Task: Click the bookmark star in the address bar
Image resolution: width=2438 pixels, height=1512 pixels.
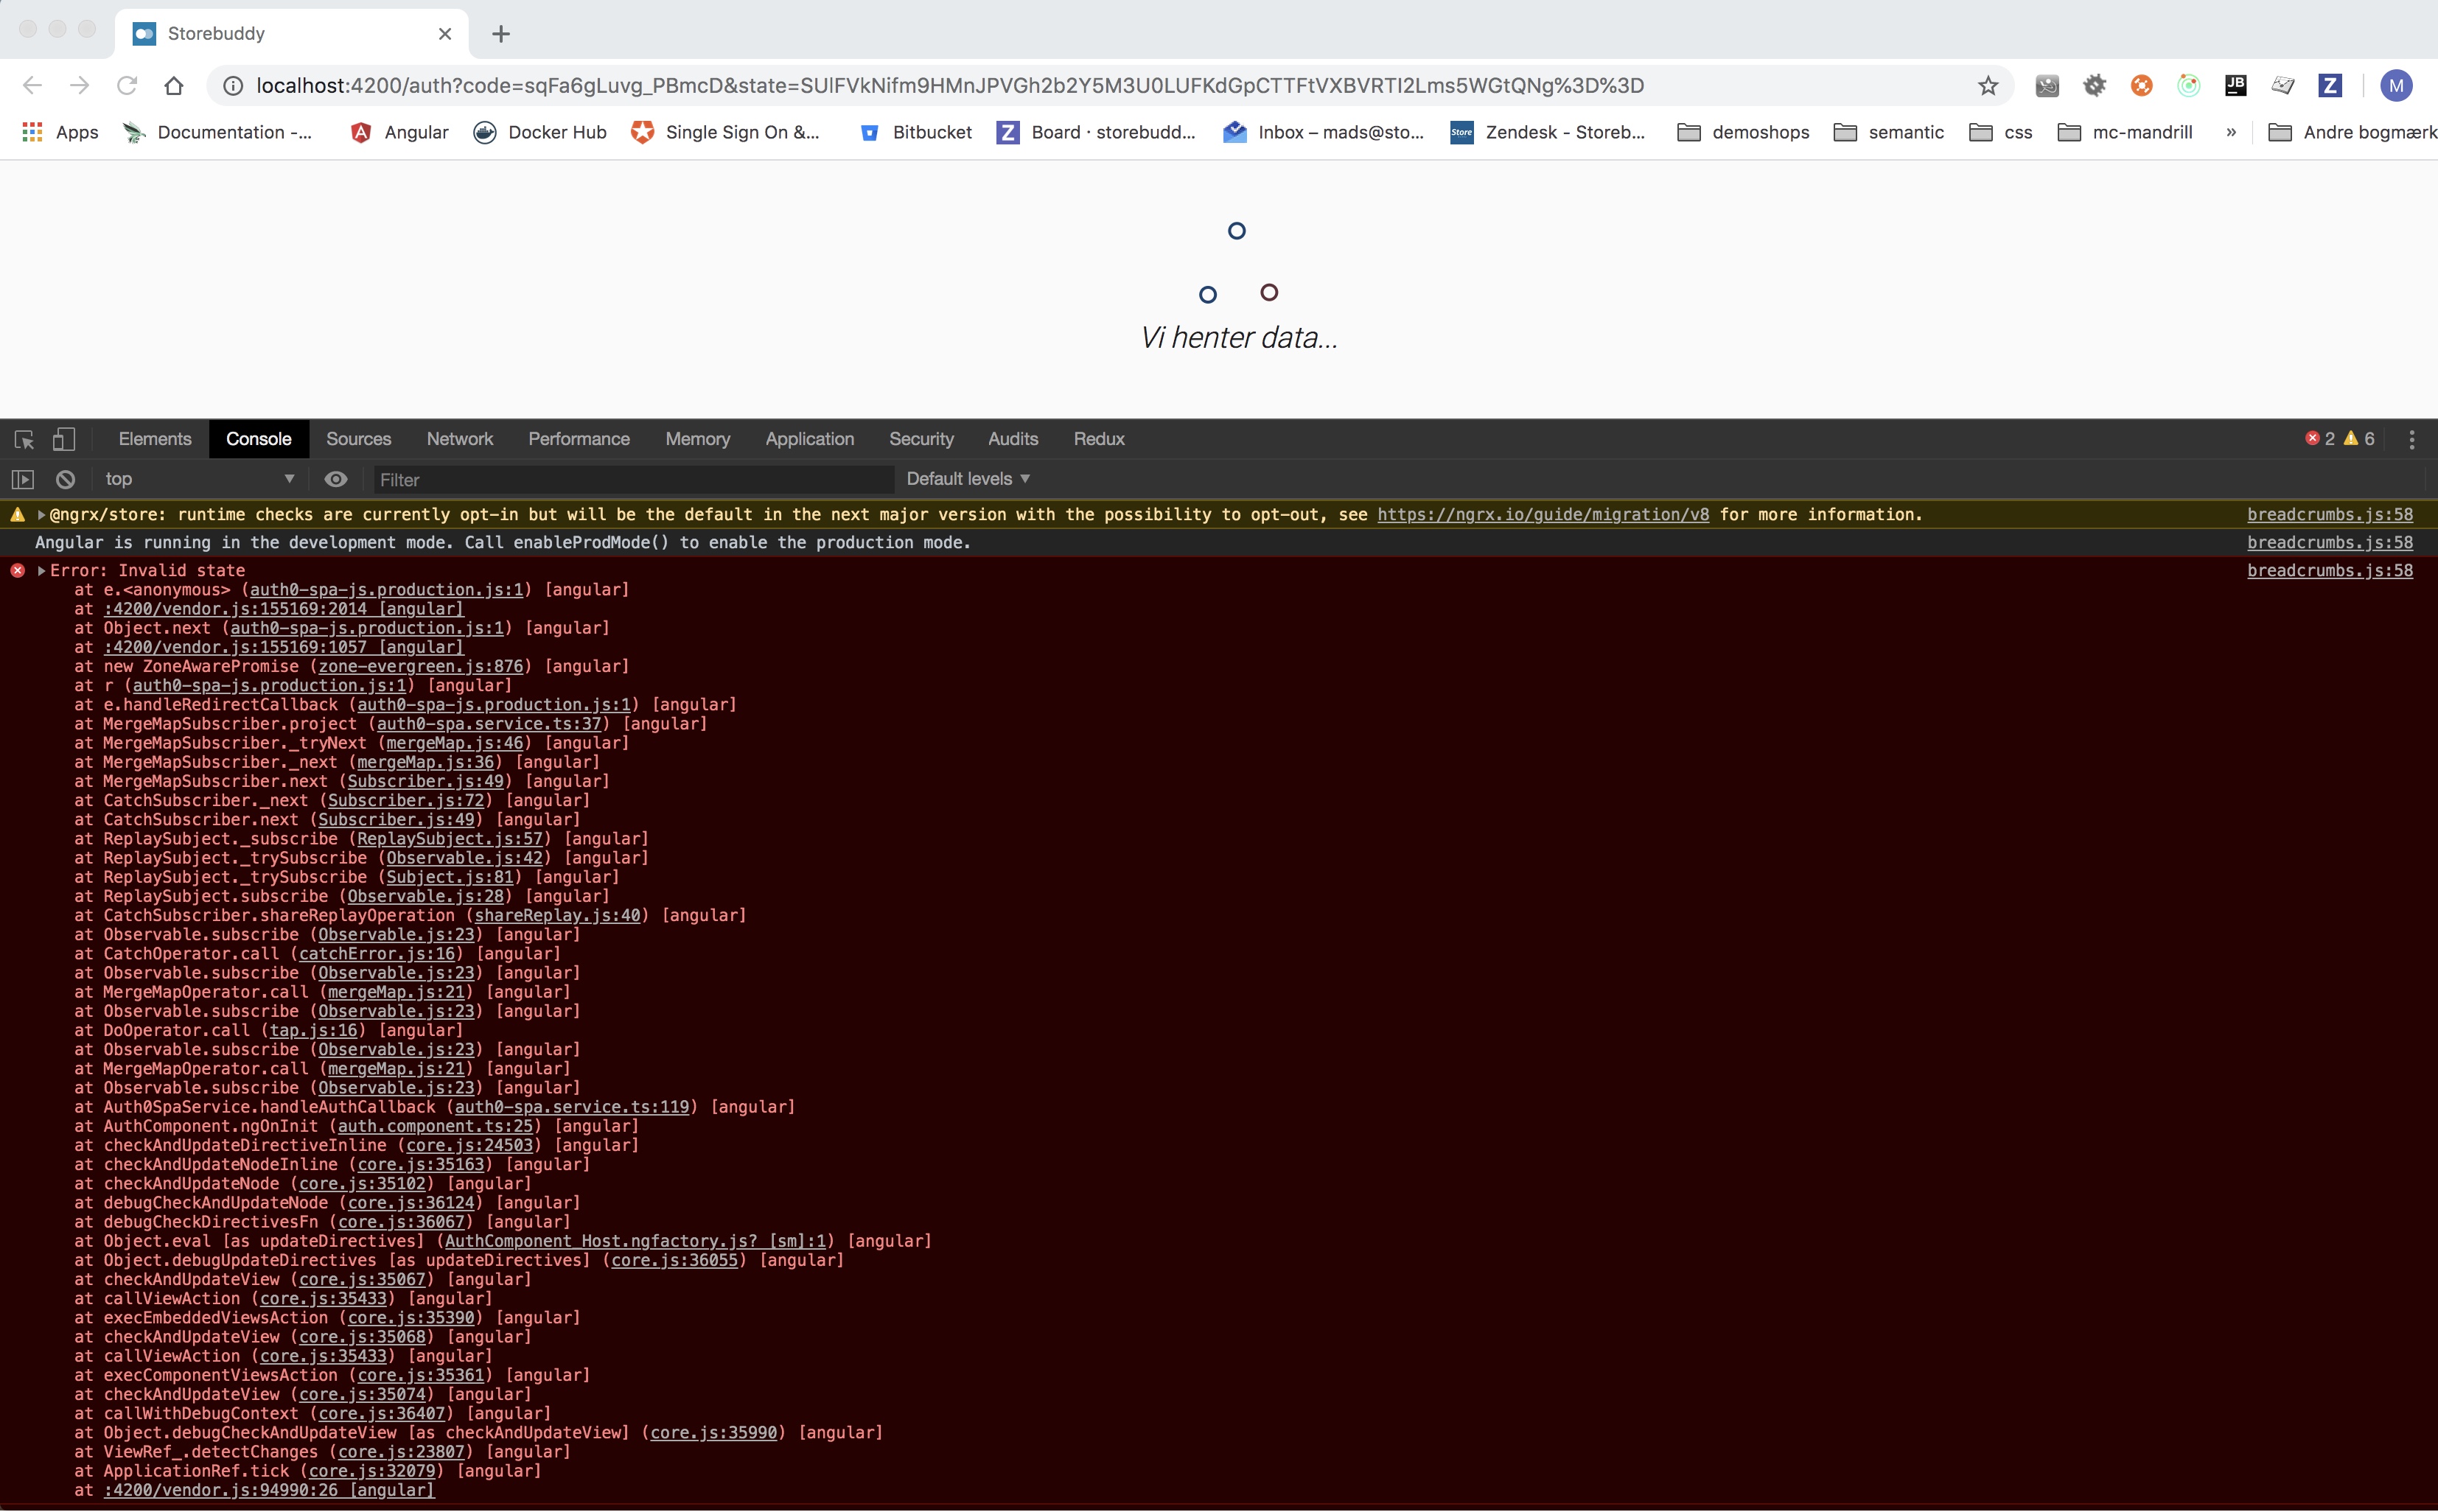Action: coord(1988,85)
